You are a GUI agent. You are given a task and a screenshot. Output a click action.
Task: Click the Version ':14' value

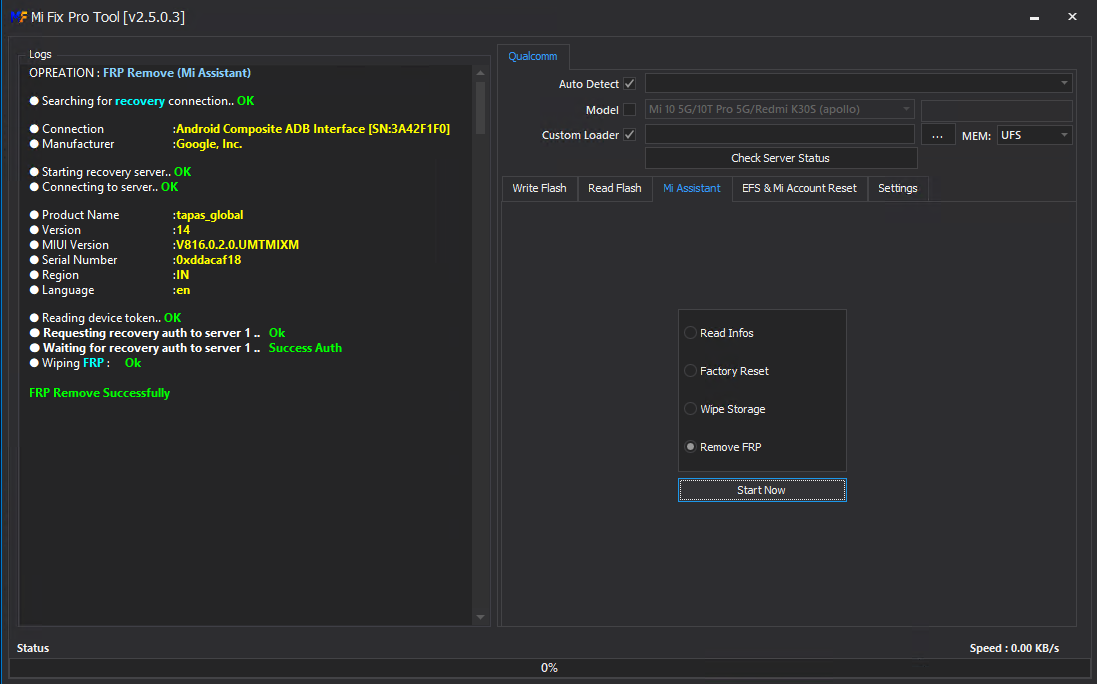pyautogui.click(x=181, y=229)
